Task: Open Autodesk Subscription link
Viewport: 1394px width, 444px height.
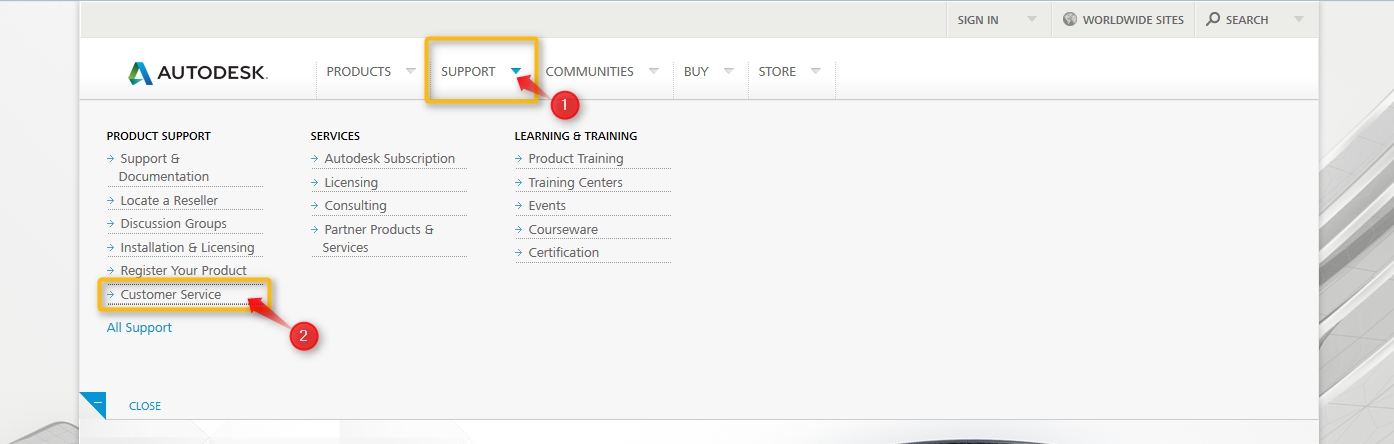Action: click(x=389, y=159)
